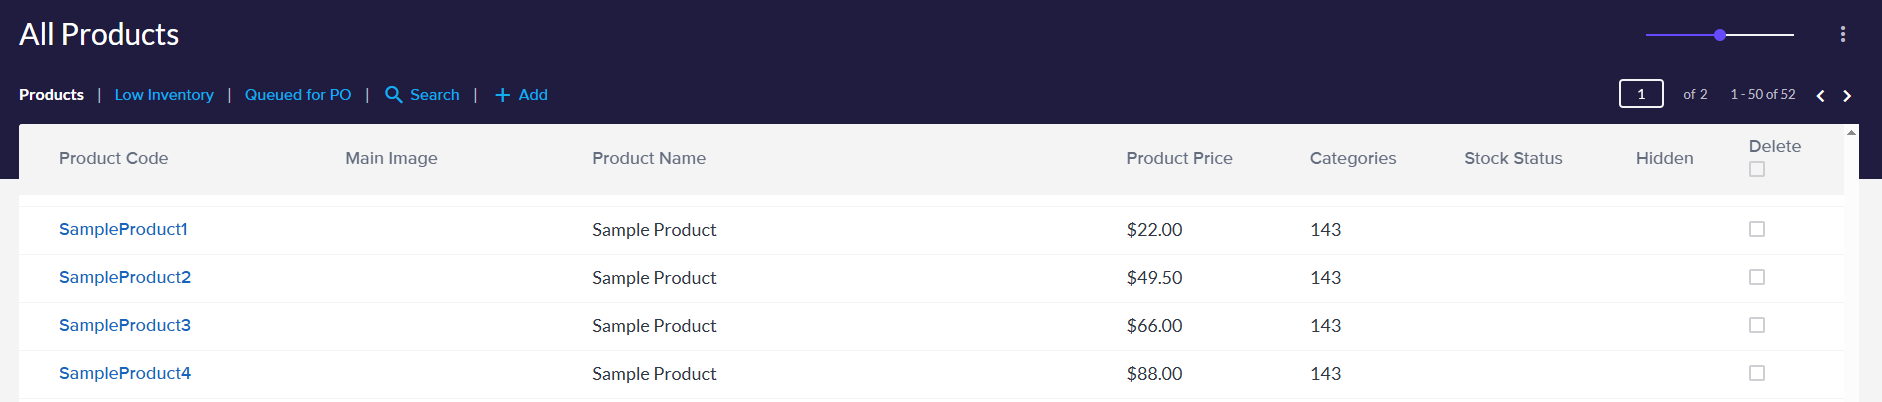Go to next page arrow
Viewport: 1882px width, 402px height.
click(1847, 96)
